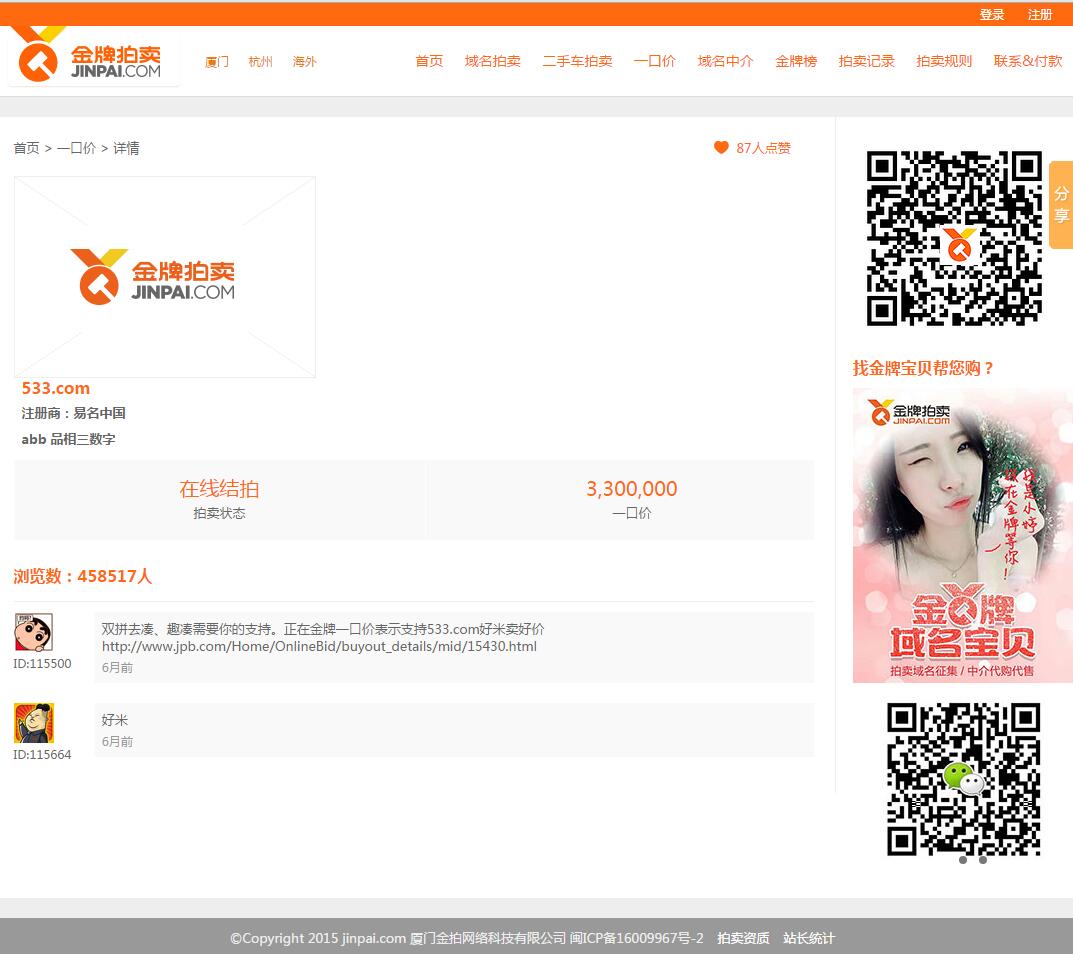This screenshot has width=1073, height=954.
Task: Click the WeChat QR code image
Action: pyautogui.click(x=964, y=779)
